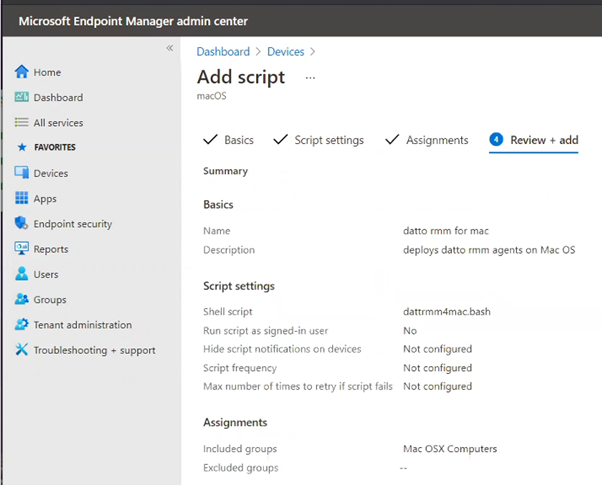Click 'Not configured' beside Script frequency
This screenshot has height=485, width=602.
[438, 368]
